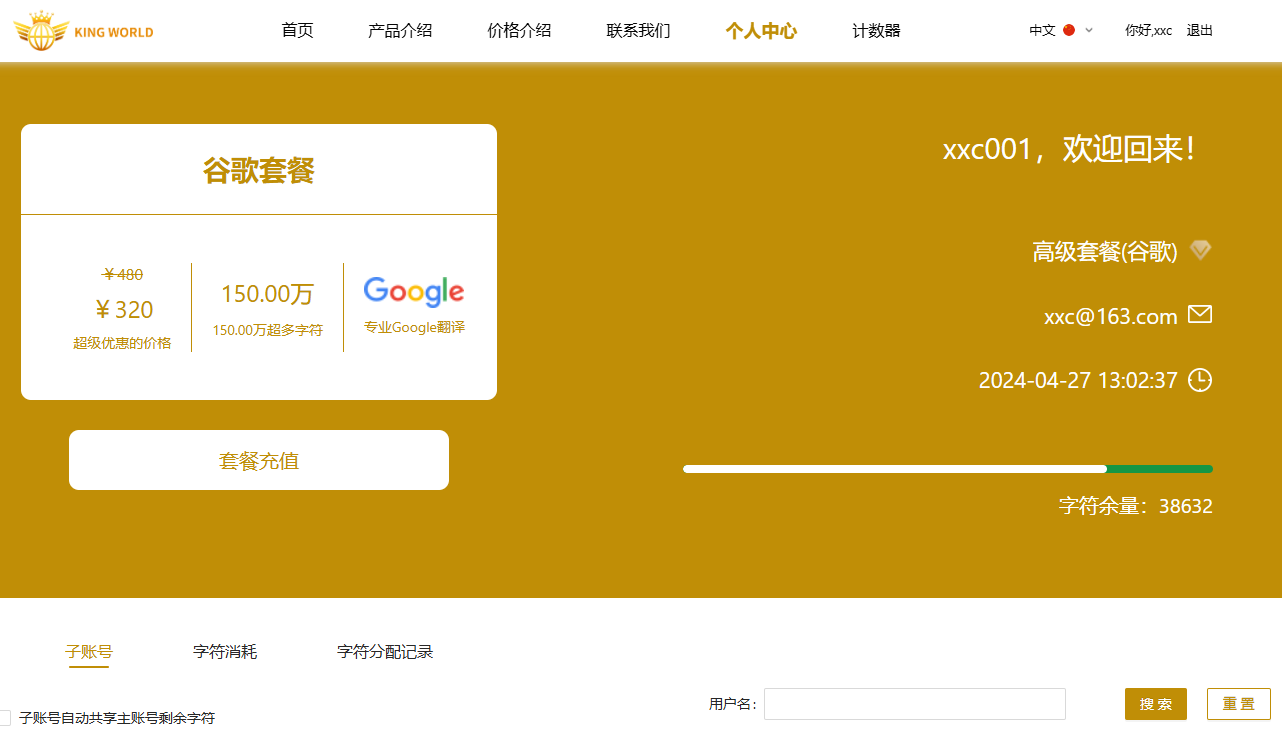1282x740 pixels.
Task: Click the envelope icon next to xxc@163.com
Action: [1200, 313]
